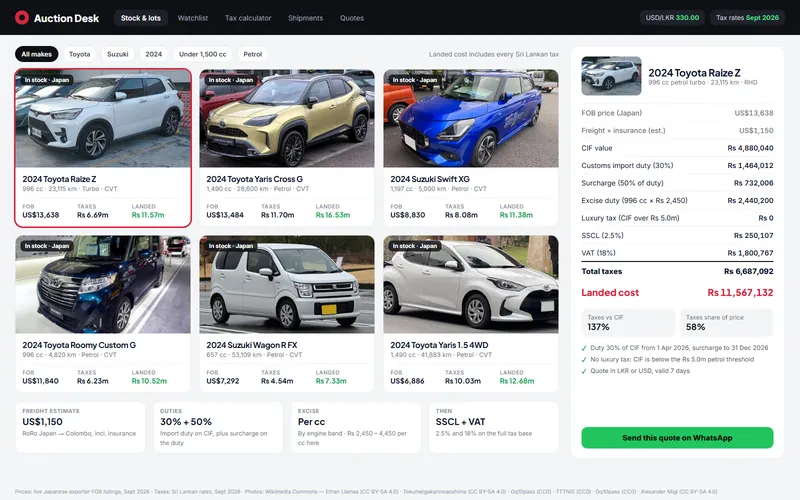Click the 2024 Suzuki Swift XG title
This screenshot has width=800, height=500.
pyautogui.click(x=430, y=179)
